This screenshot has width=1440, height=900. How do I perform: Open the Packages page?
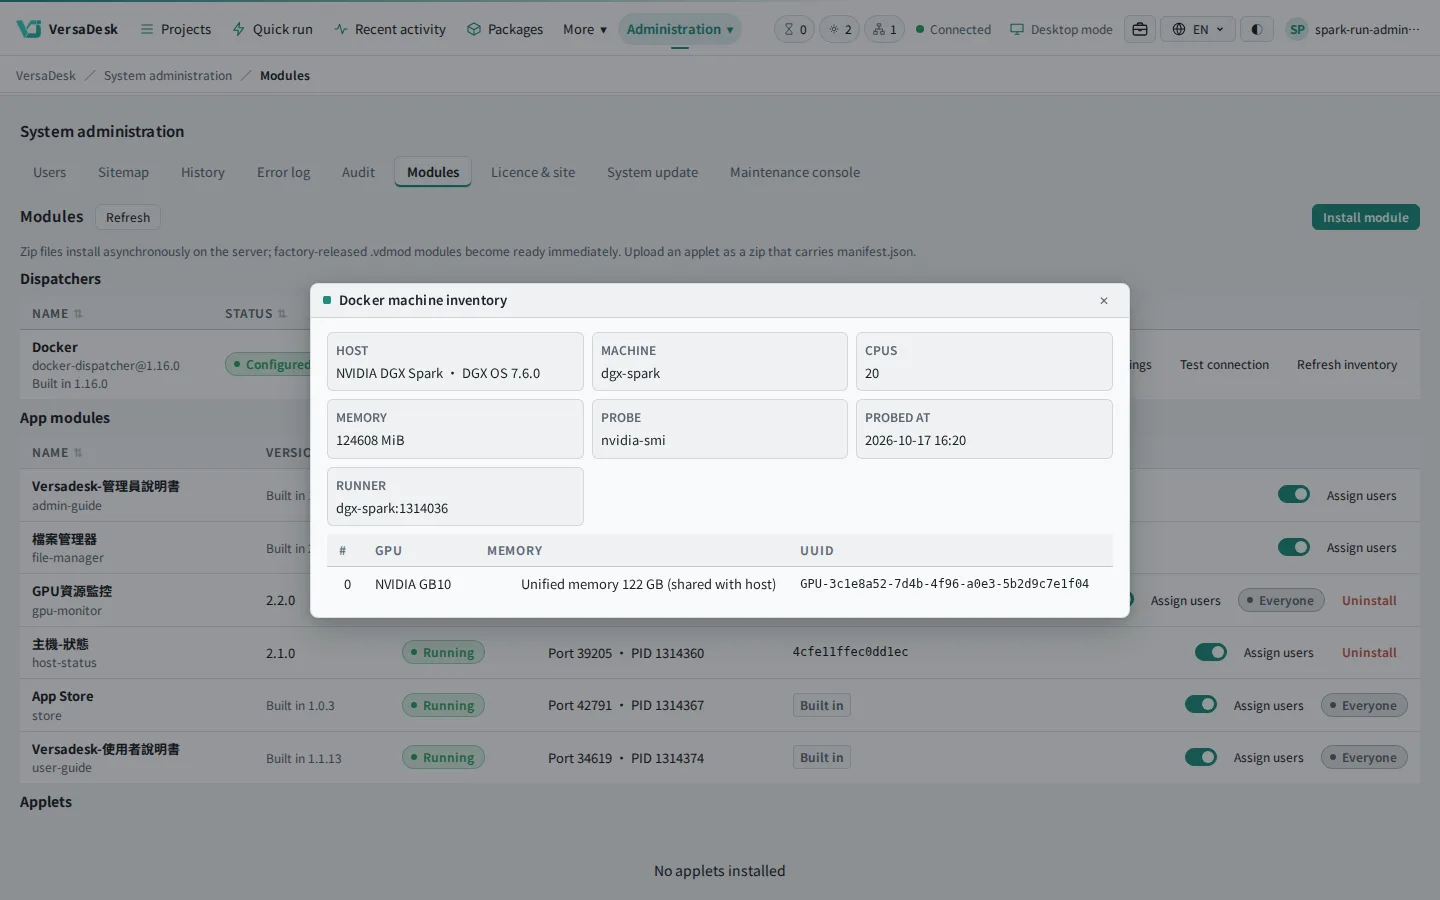click(x=505, y=29)
